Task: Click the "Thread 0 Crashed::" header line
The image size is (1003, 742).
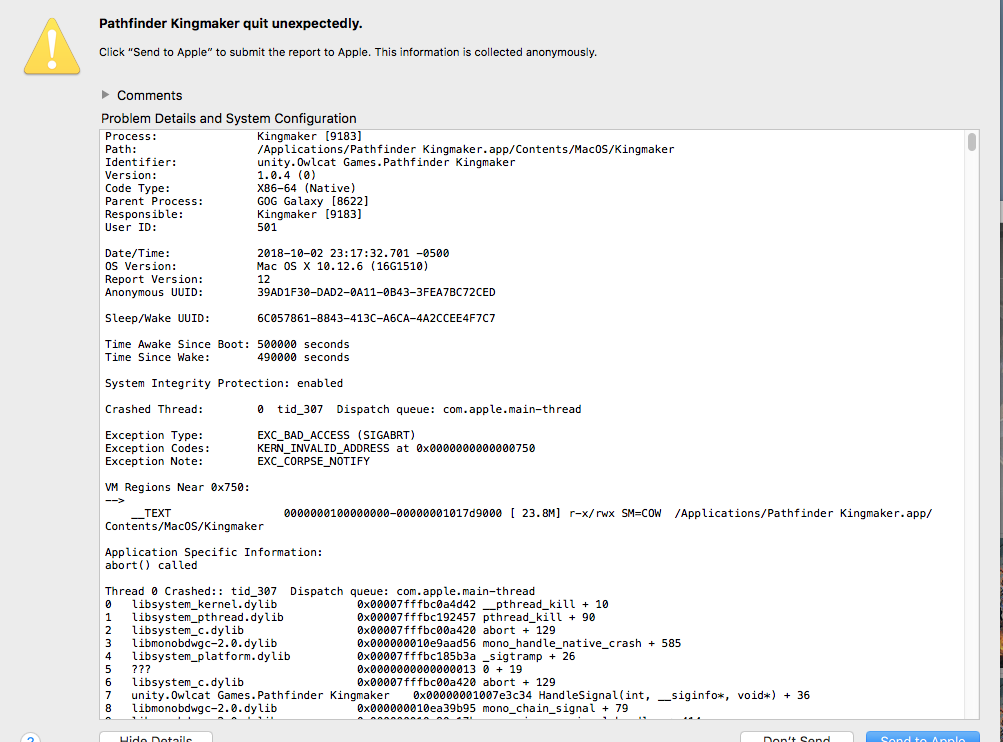Action: click(320, 592)
